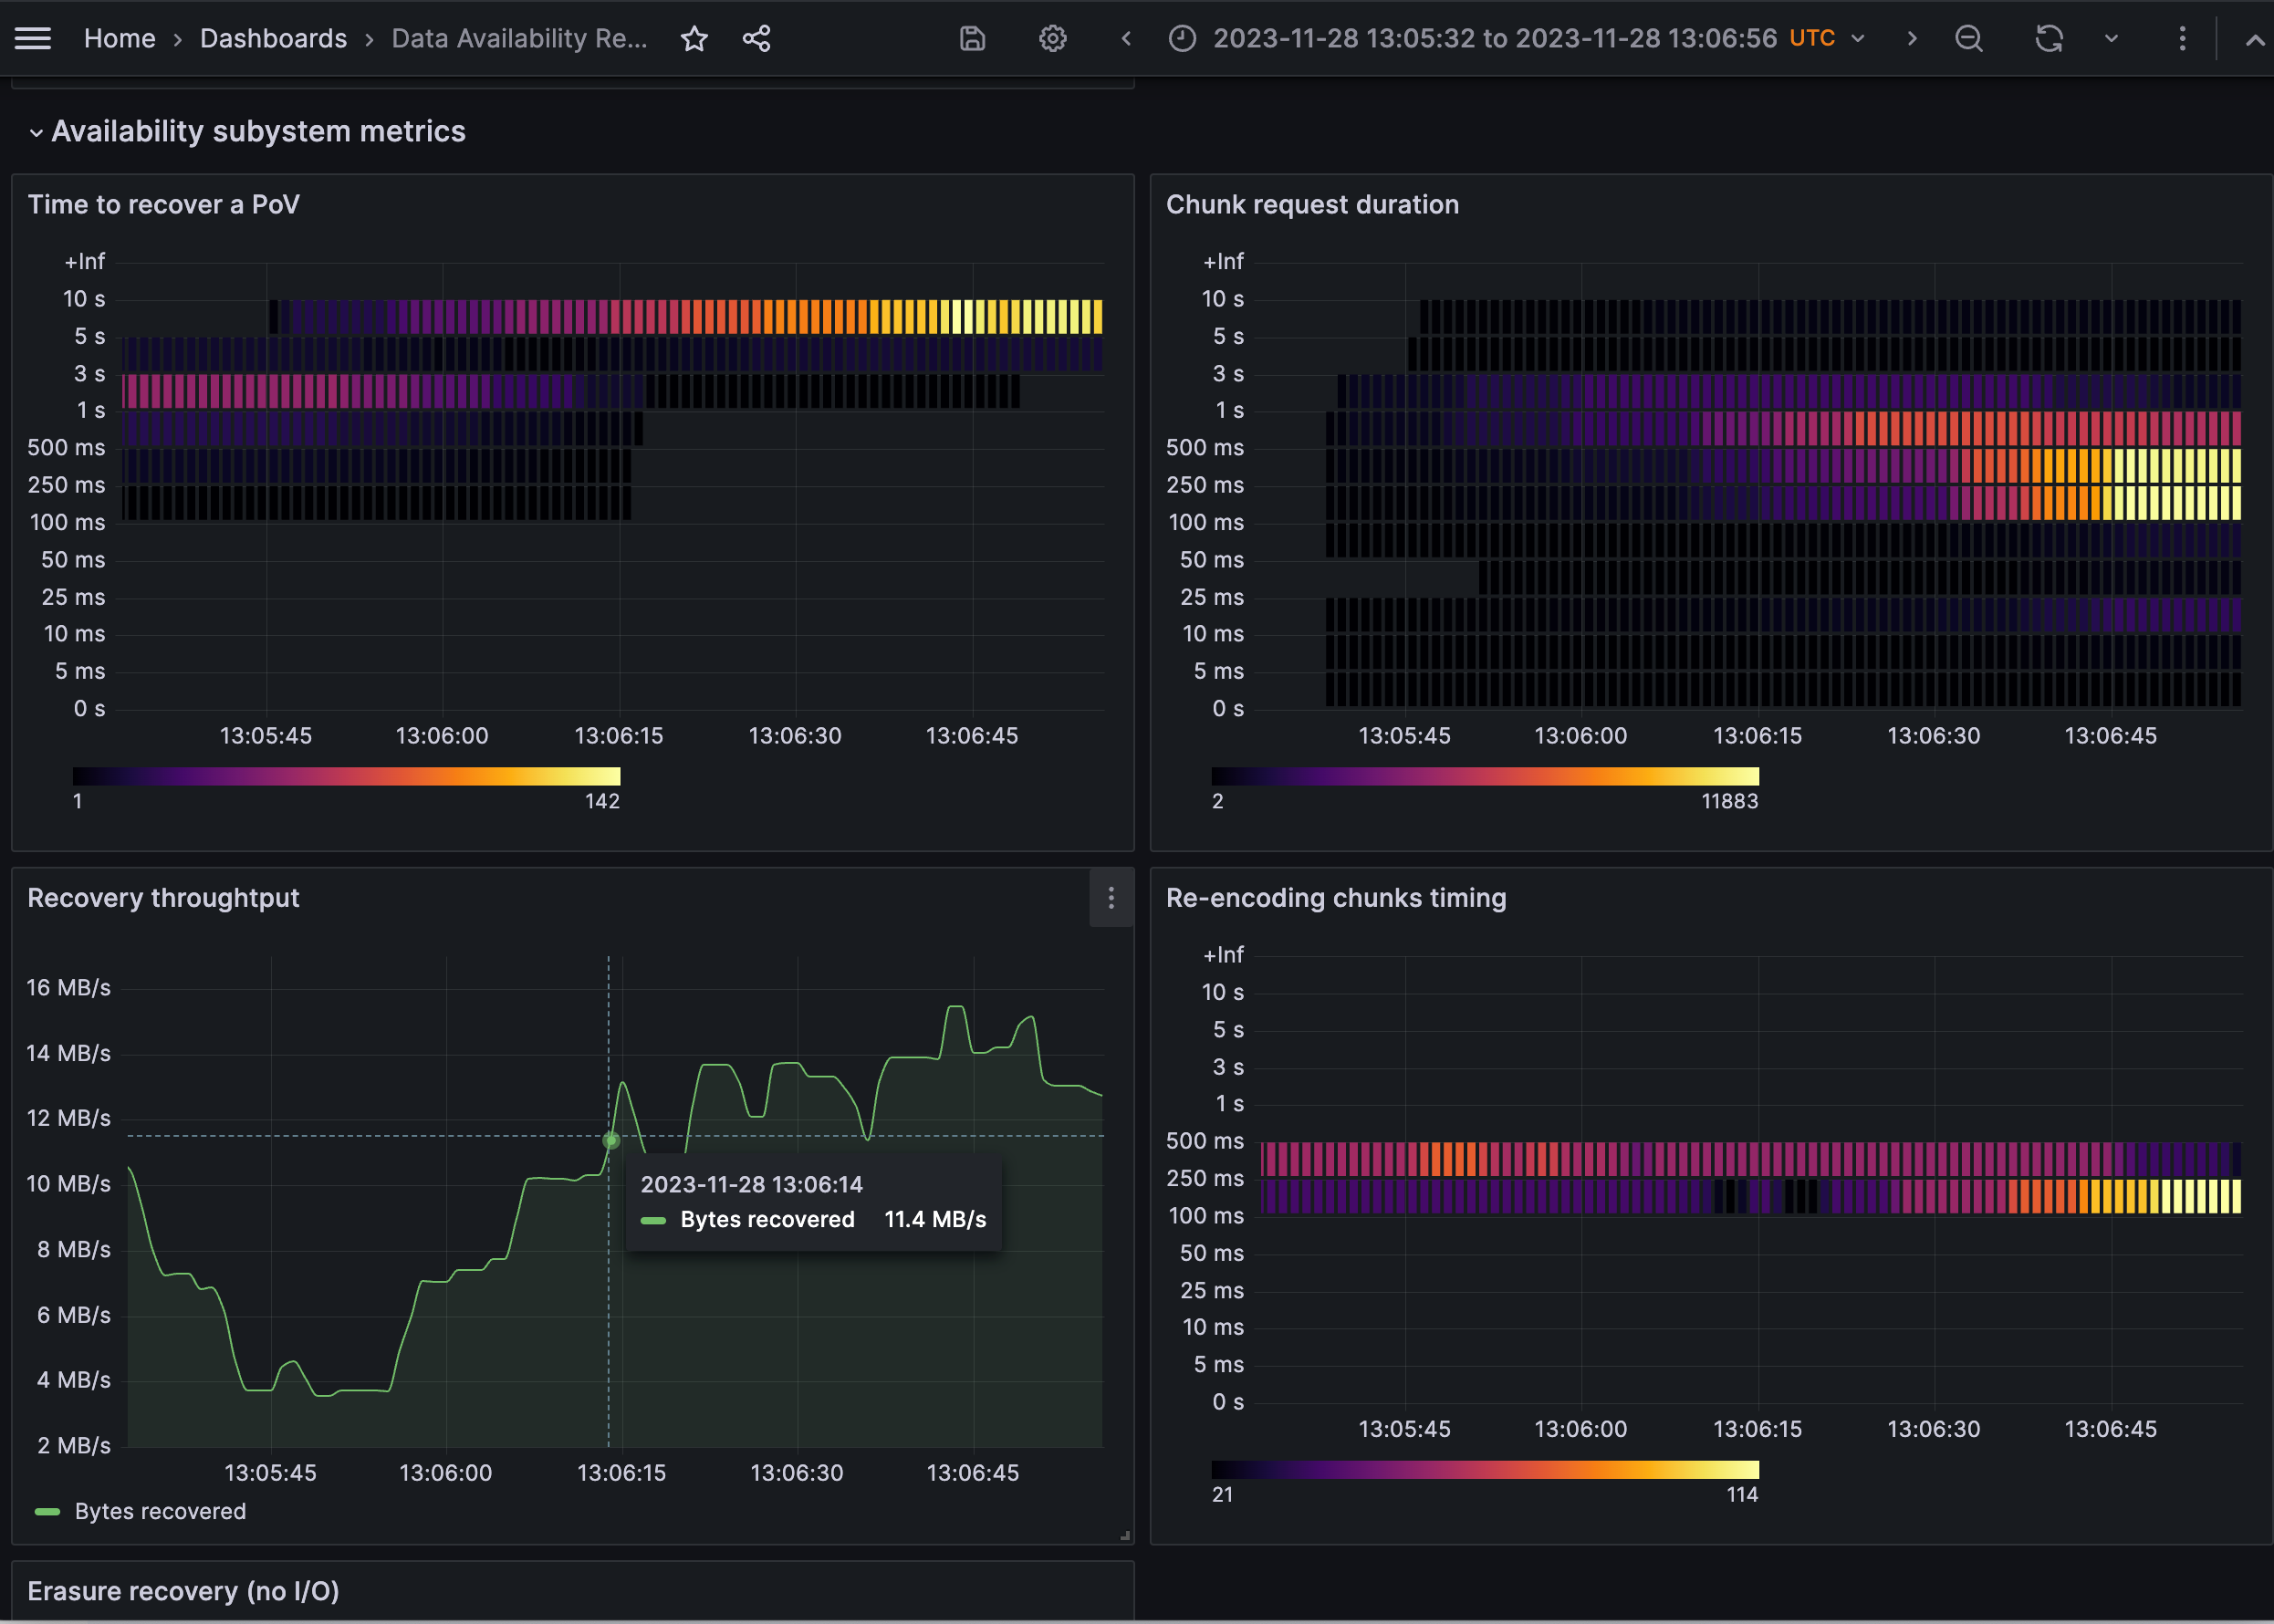Refresh the dashboard
The height and width of the screenshot is (1624, 2274).
[2049, 39]
